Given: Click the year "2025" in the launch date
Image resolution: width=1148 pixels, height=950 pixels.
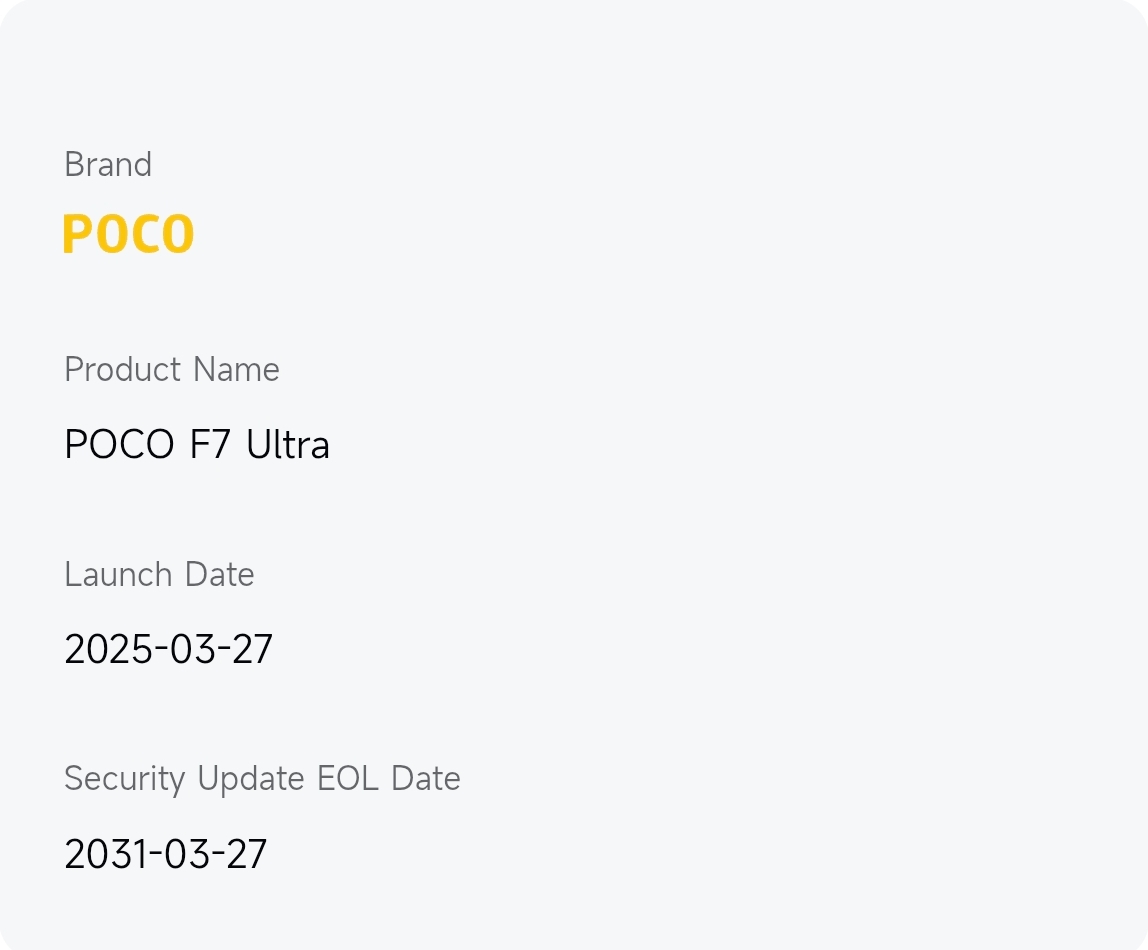Looking at the screenshot, I should (x=104, y=650).
